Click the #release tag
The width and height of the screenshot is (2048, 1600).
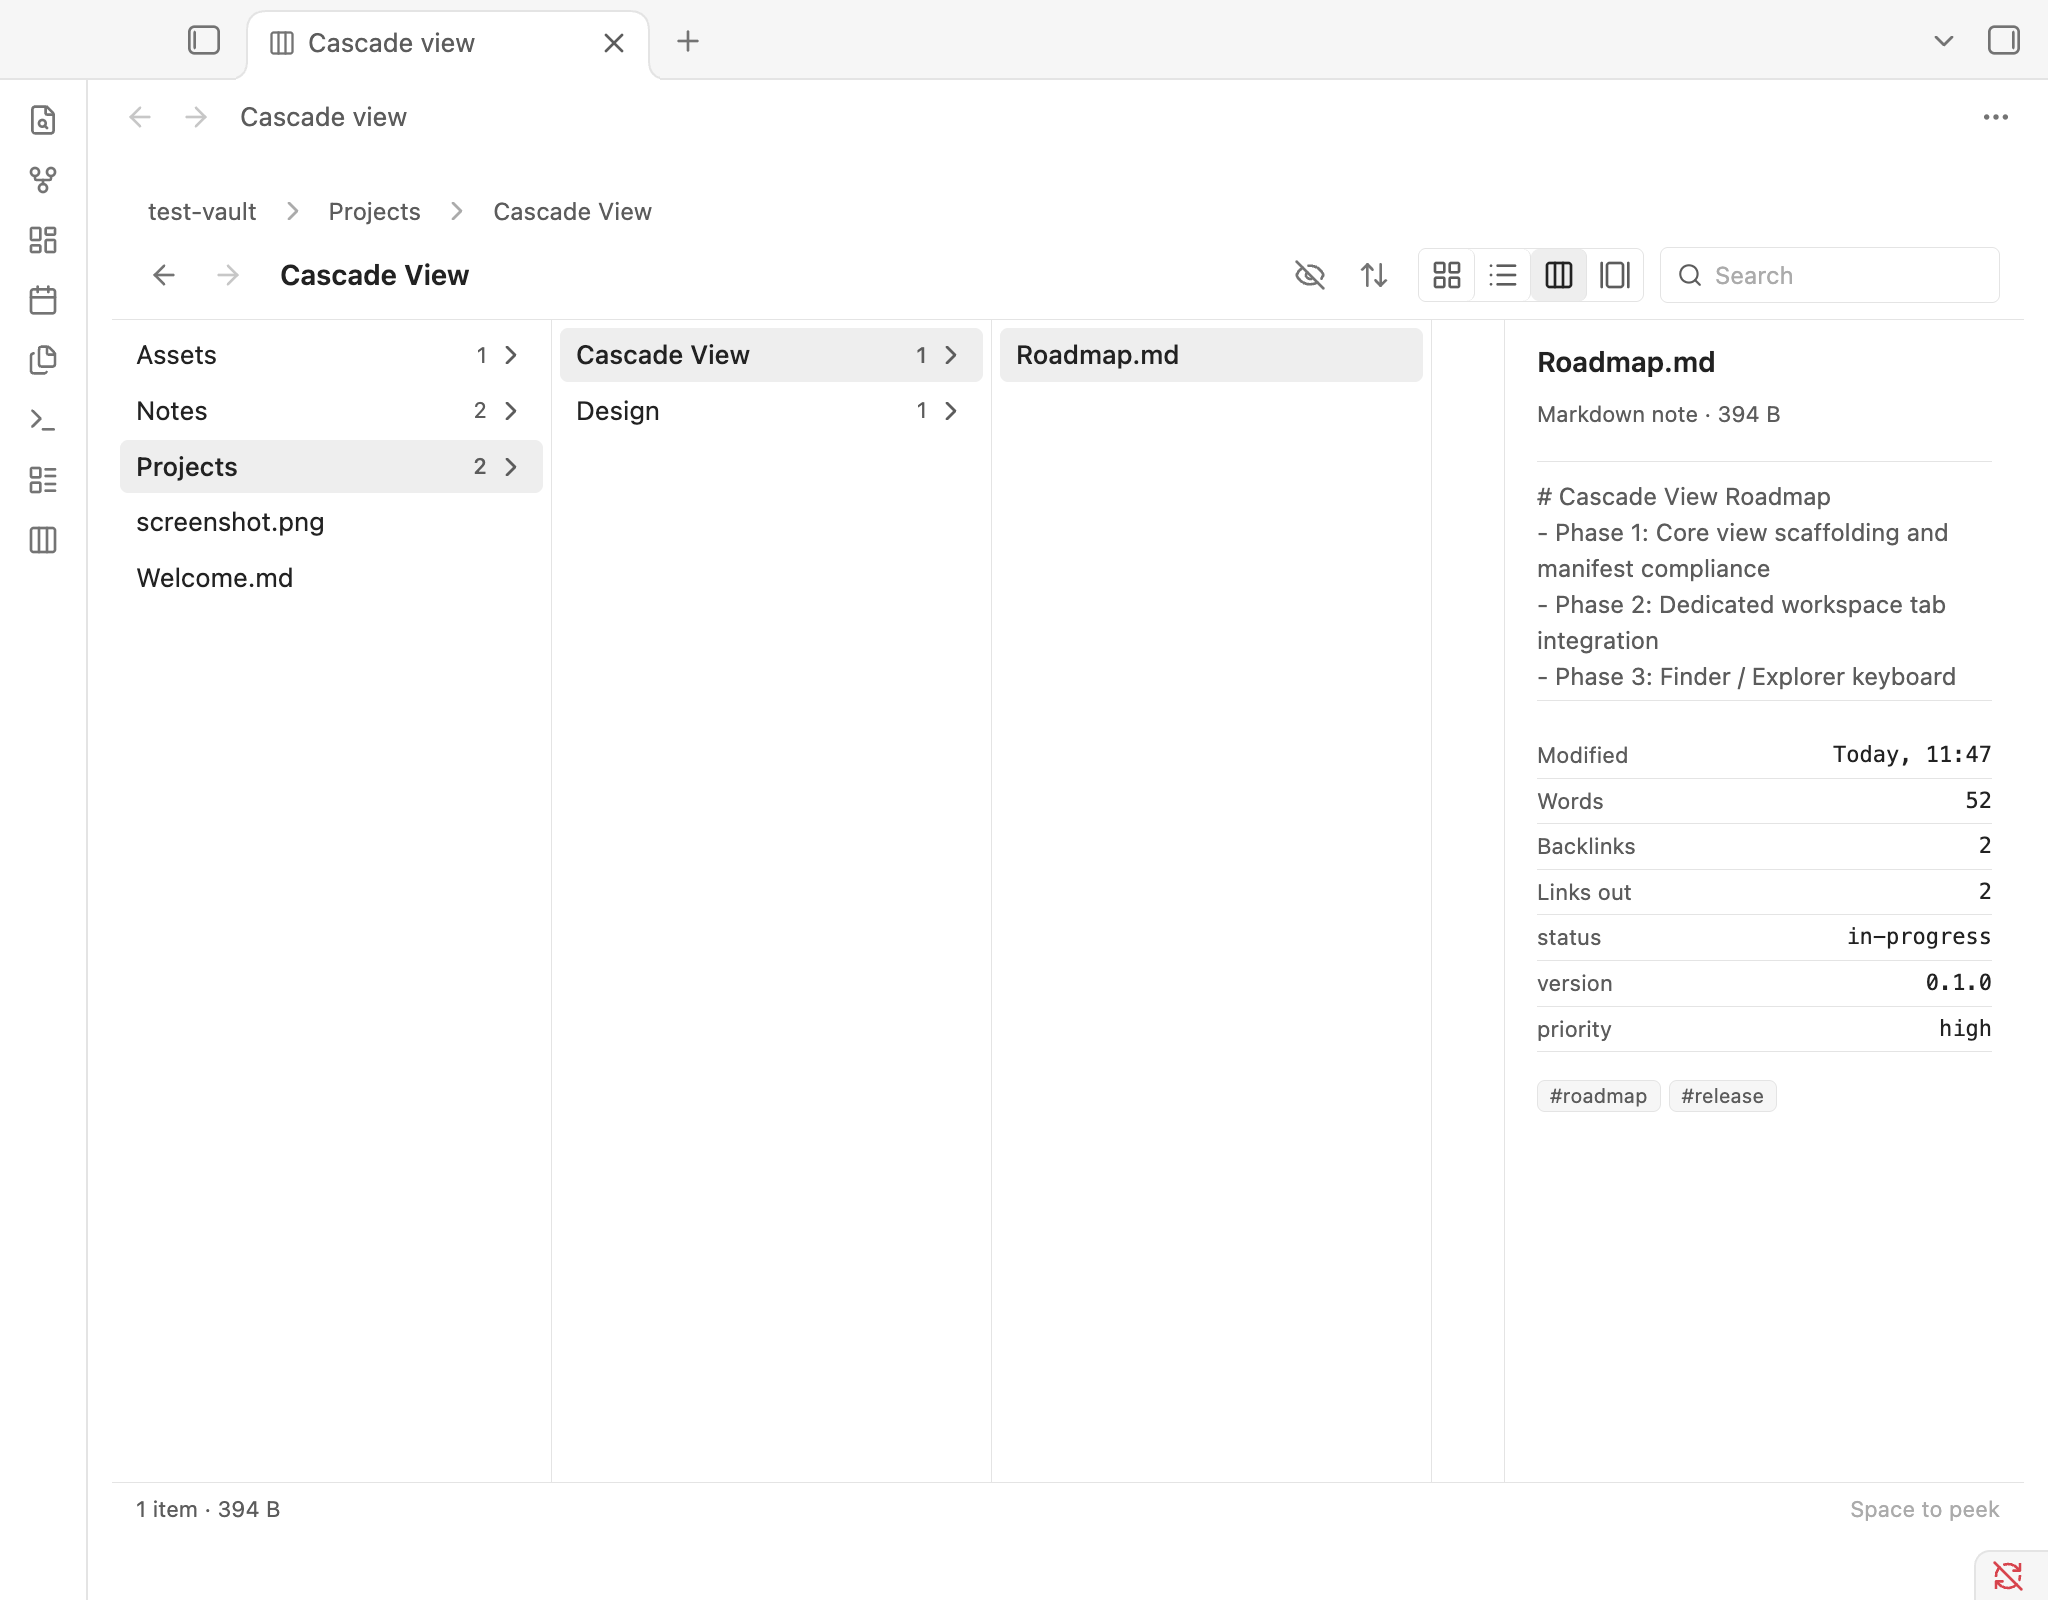[1722, 1096]
